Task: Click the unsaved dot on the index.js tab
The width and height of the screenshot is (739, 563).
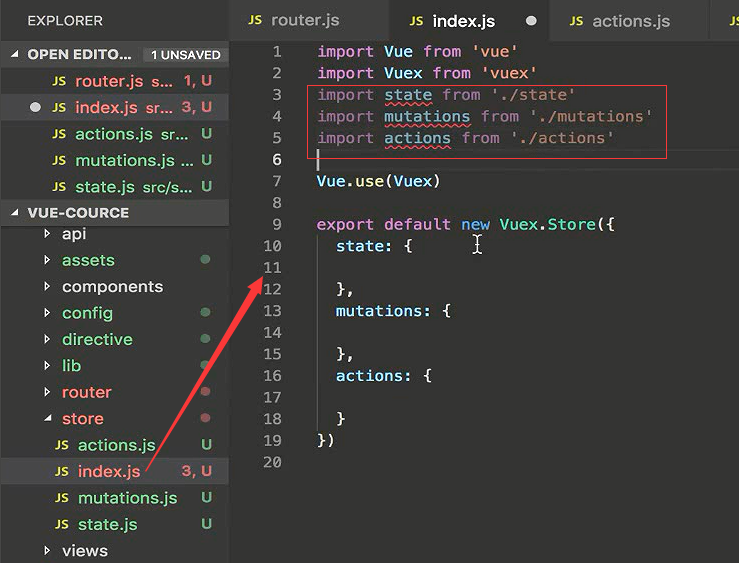Action: 531,21
